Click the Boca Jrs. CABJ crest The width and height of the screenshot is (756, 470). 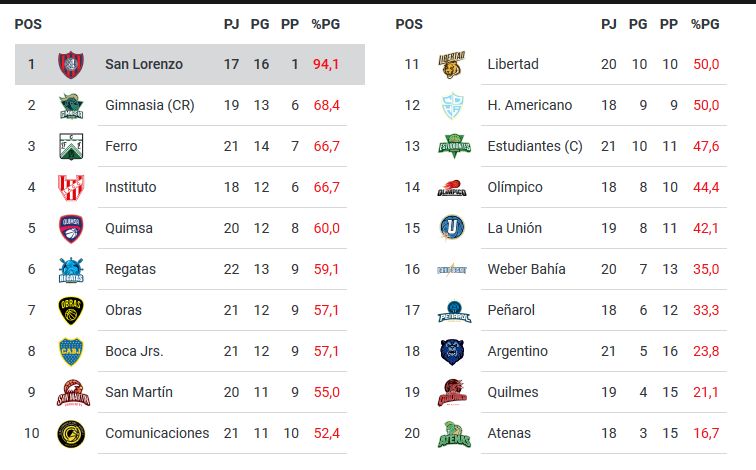pos(71,351)
